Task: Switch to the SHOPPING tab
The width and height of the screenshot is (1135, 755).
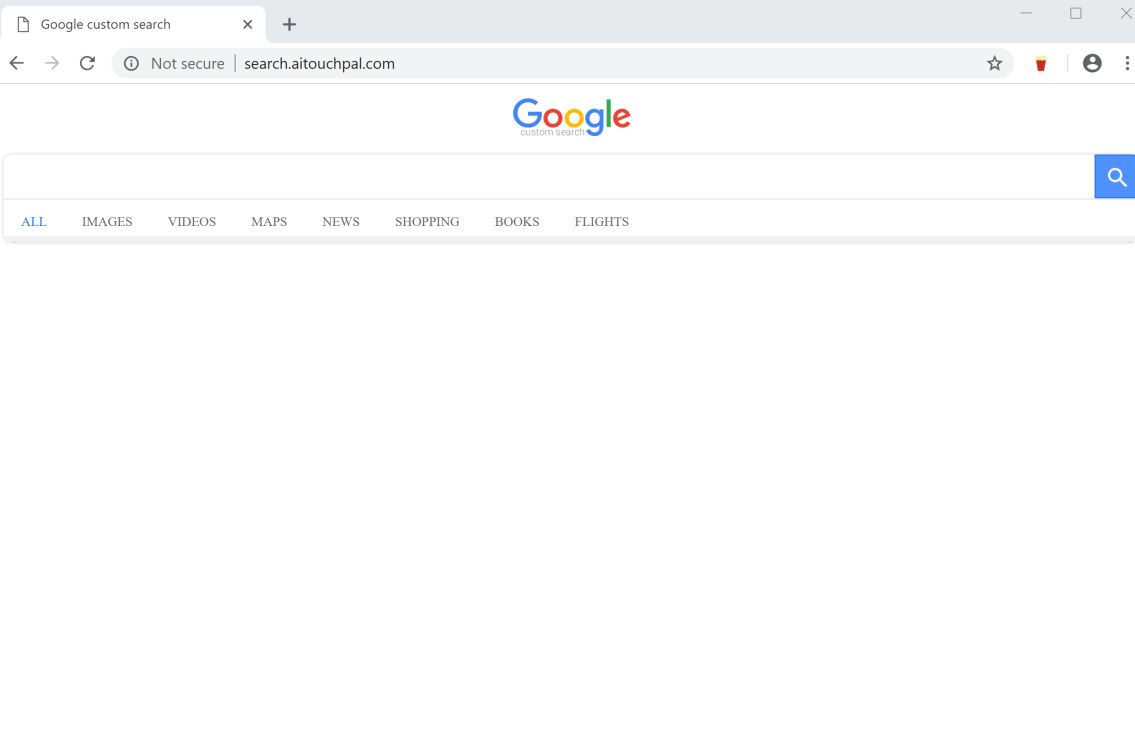Action: [427, 222]
